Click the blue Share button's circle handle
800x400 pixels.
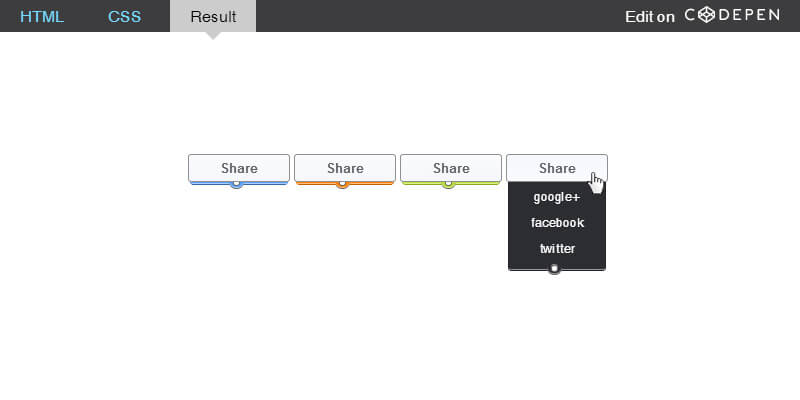click(x=236, y=184)
